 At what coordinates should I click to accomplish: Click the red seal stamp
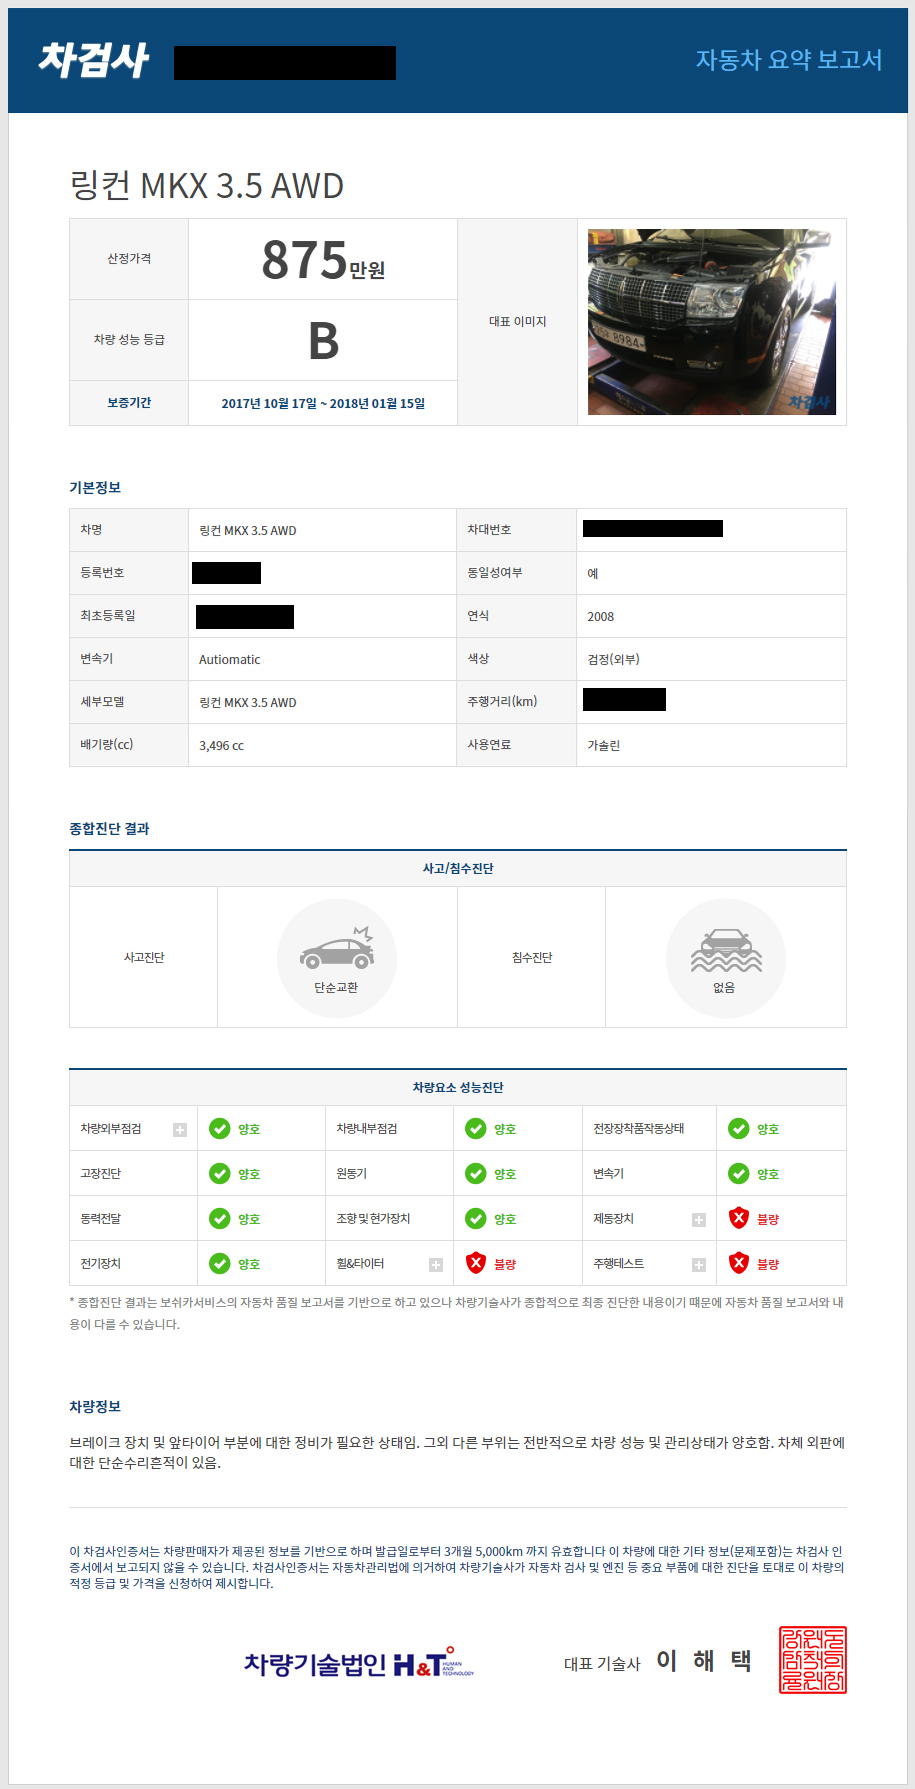[813, 1660]
